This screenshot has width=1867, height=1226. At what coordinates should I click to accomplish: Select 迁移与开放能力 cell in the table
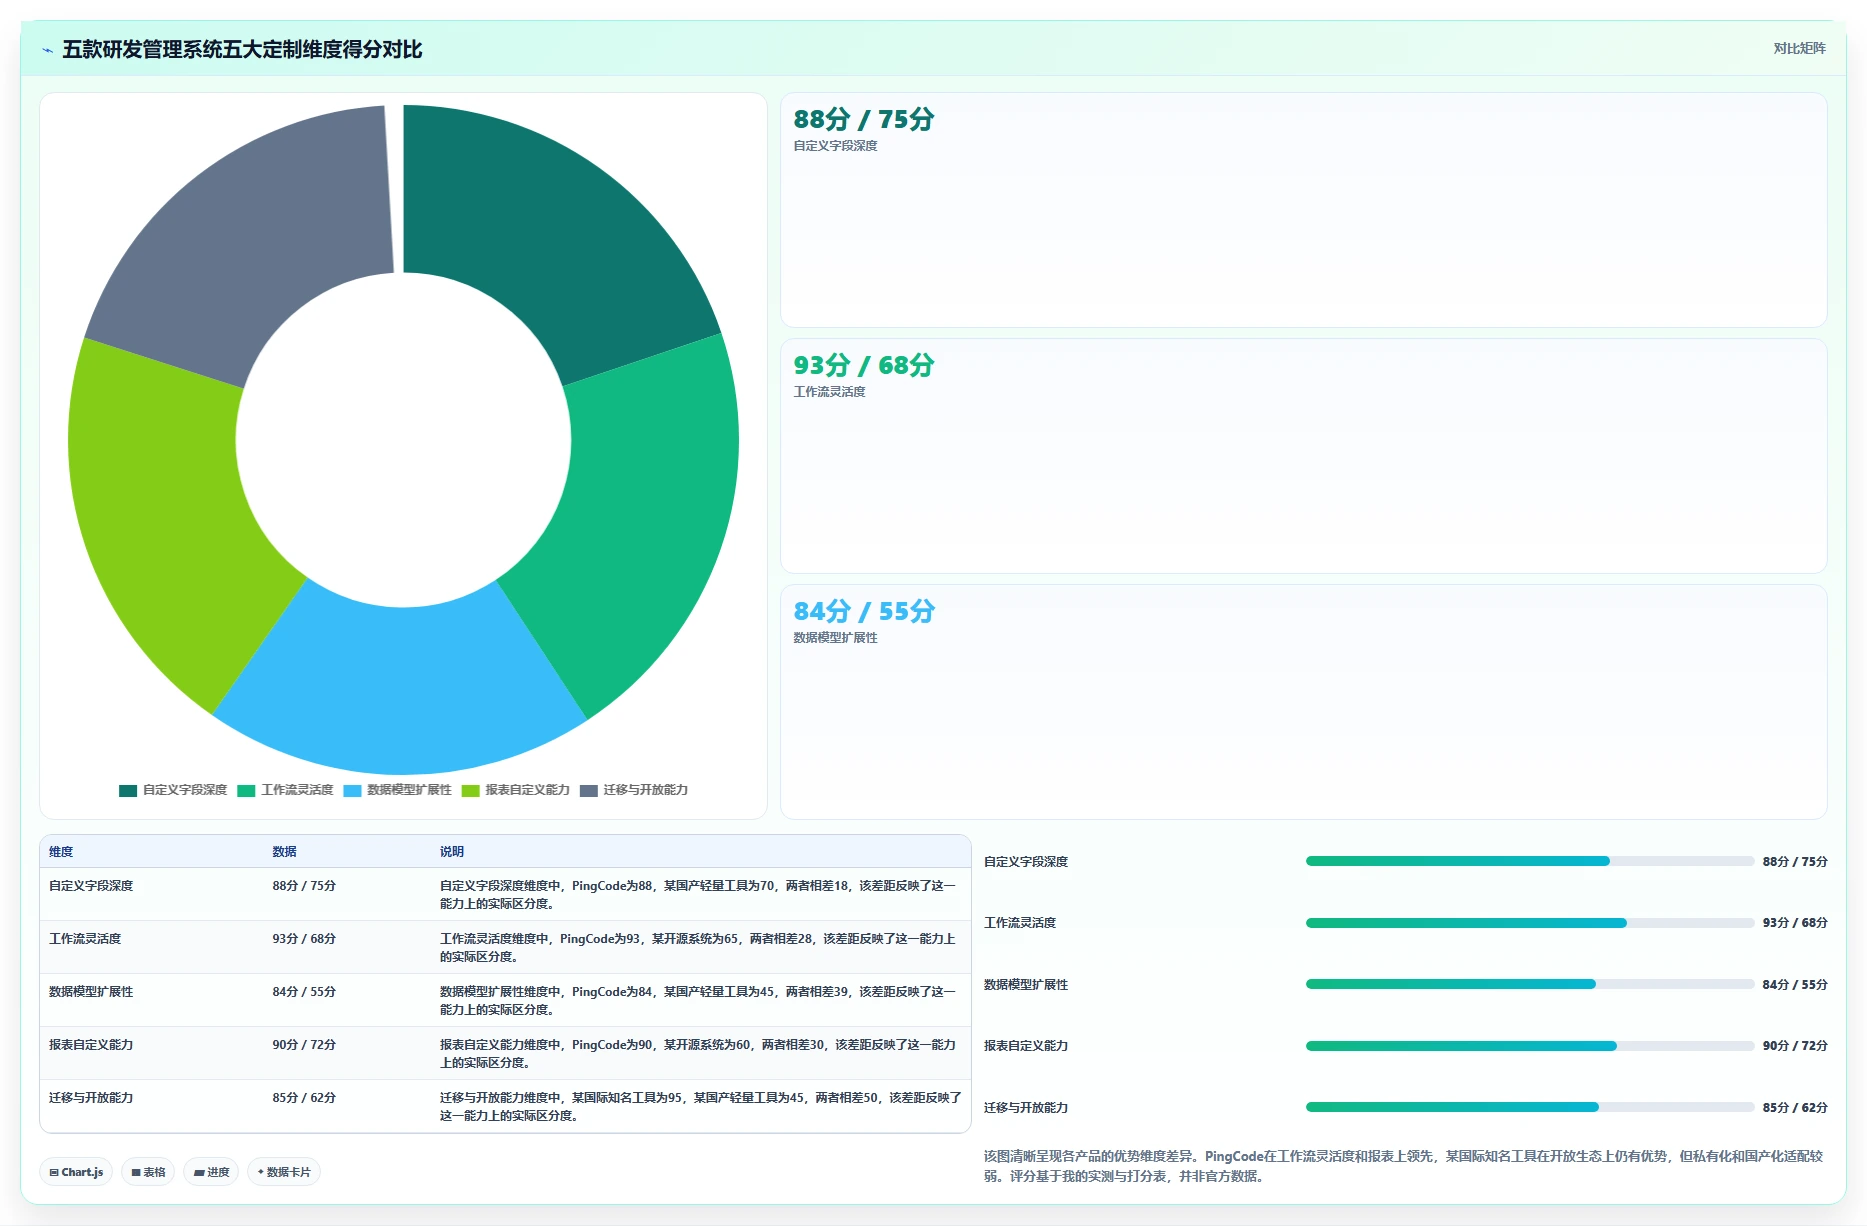tap(91, 1098)
